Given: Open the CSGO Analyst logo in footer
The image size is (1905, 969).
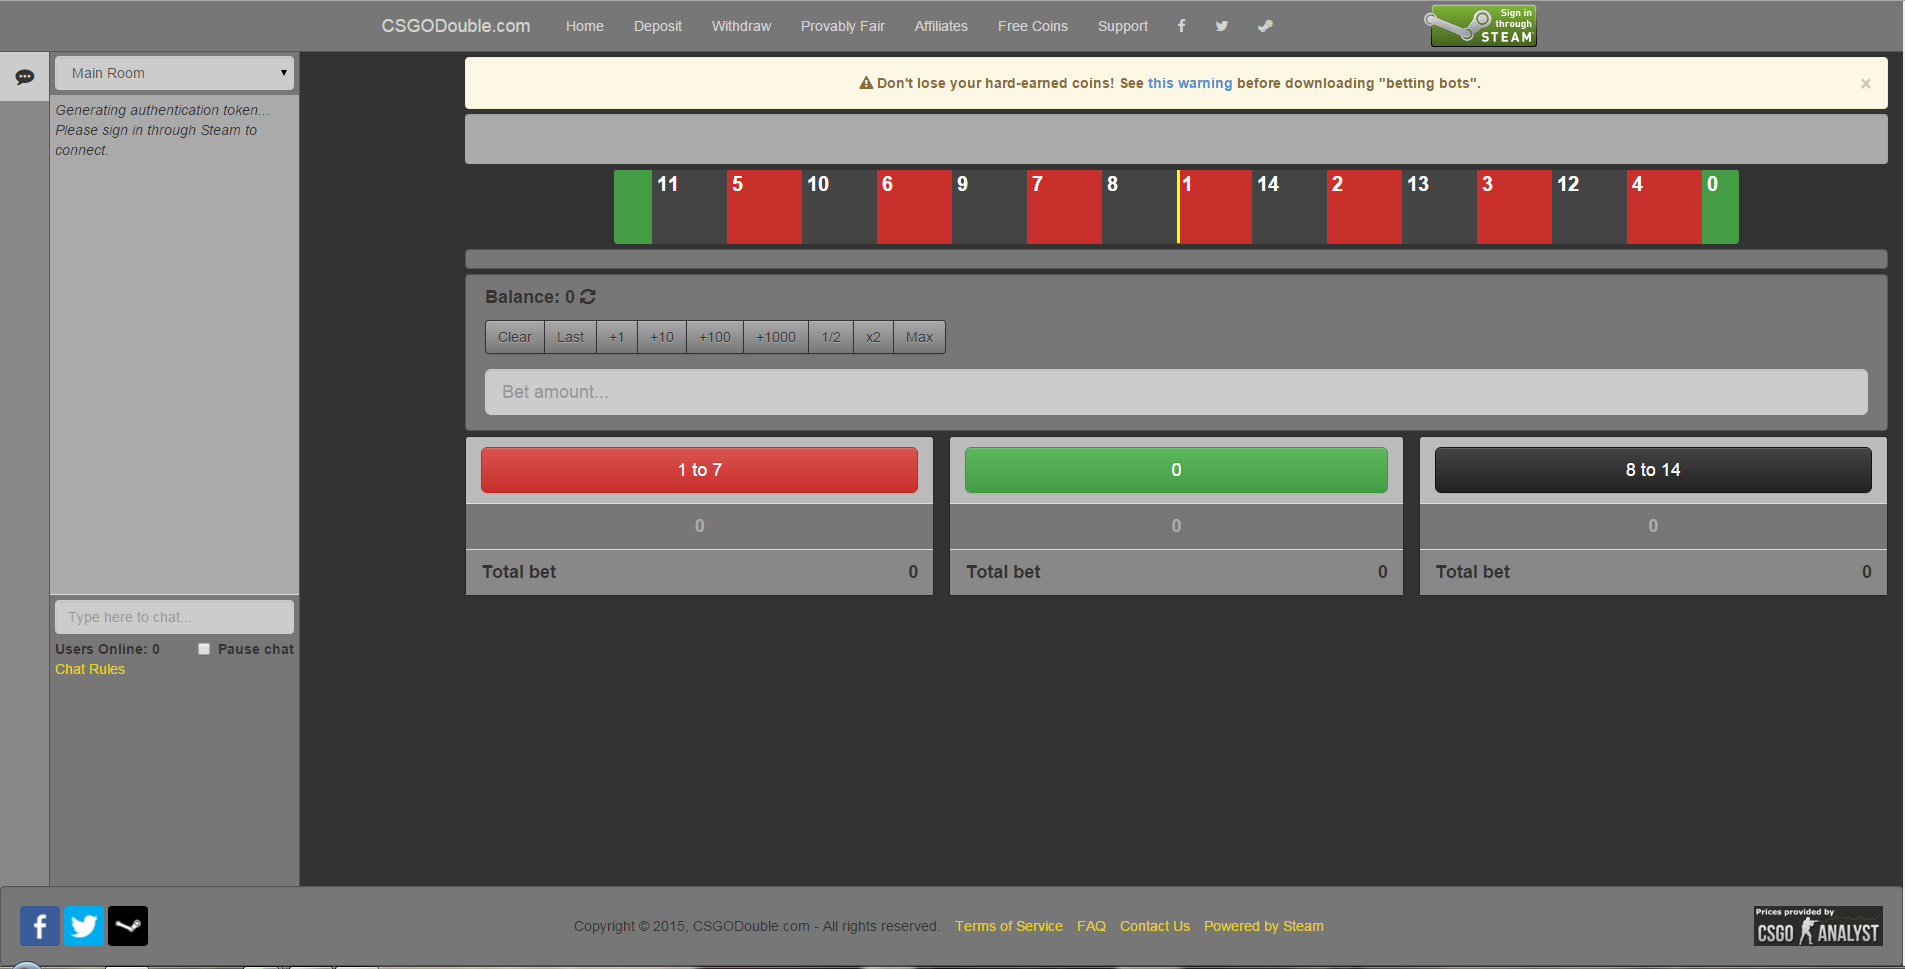Looking at the screenshot, I should 1818,926.
